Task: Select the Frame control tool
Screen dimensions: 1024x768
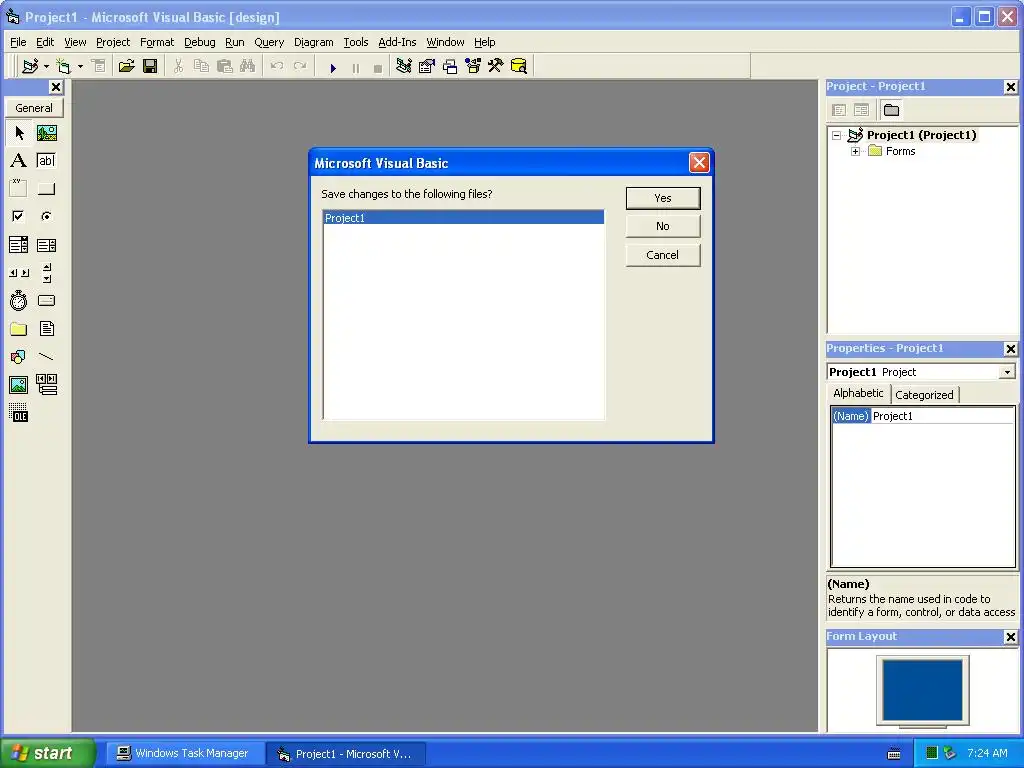Action: click(x=19, y=189)
